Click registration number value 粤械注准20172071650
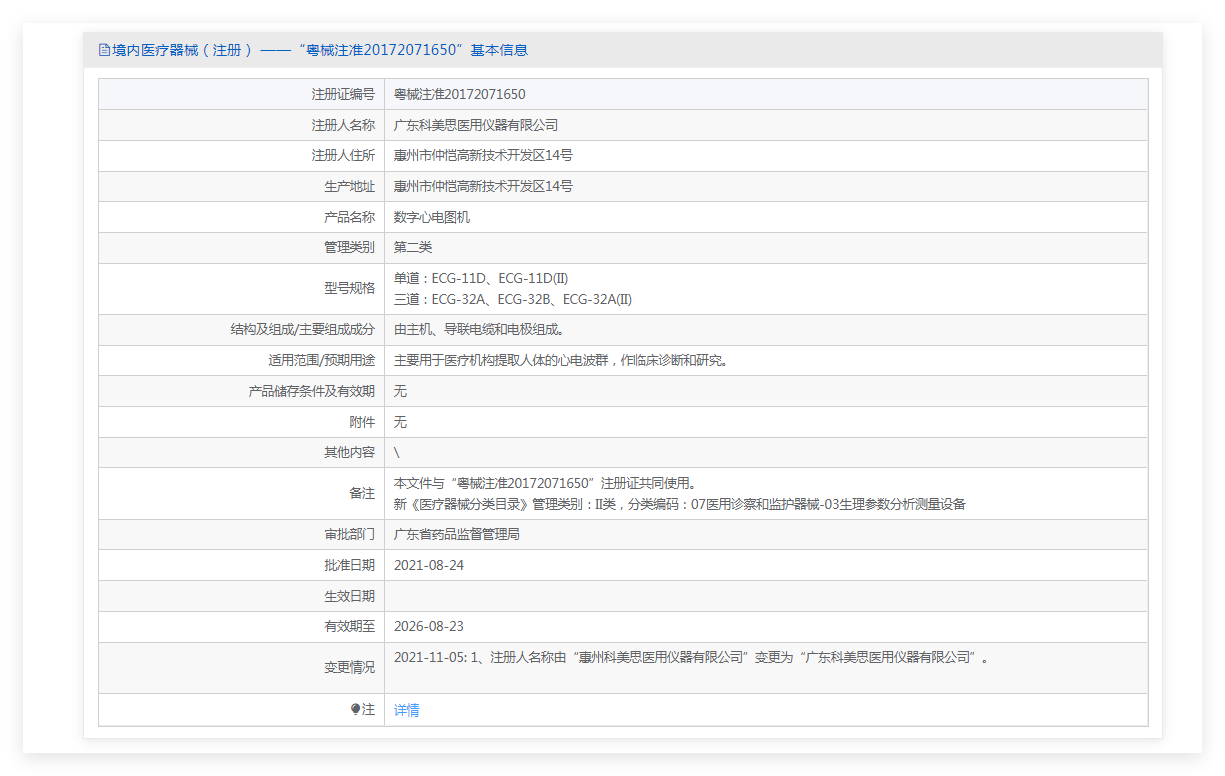Viewport: 1225px width, 776px height. tap(459, 94)
